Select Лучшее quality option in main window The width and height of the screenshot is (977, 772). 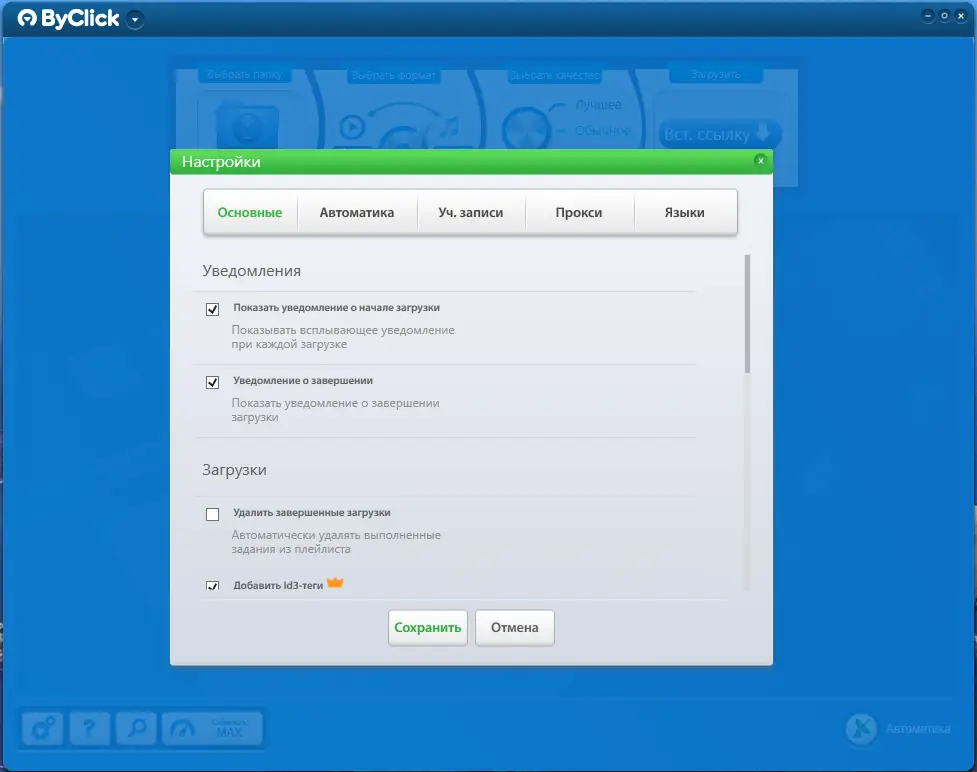coord(598,105)
